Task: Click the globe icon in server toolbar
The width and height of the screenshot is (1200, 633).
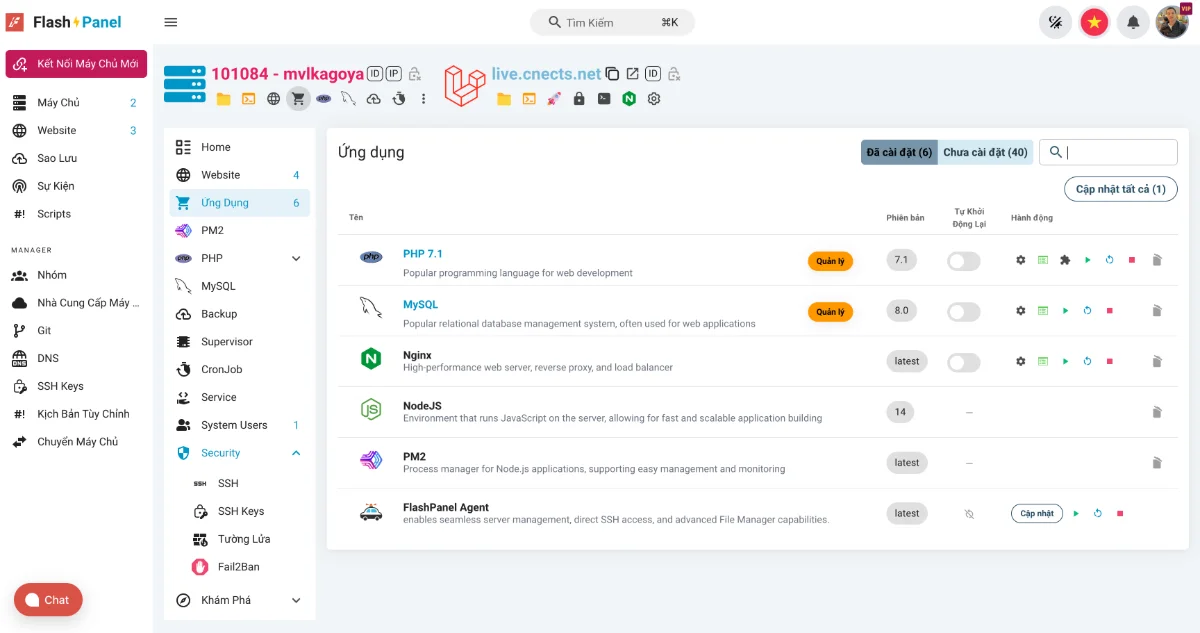Action: pyautogui.click(x=273, y=98)
